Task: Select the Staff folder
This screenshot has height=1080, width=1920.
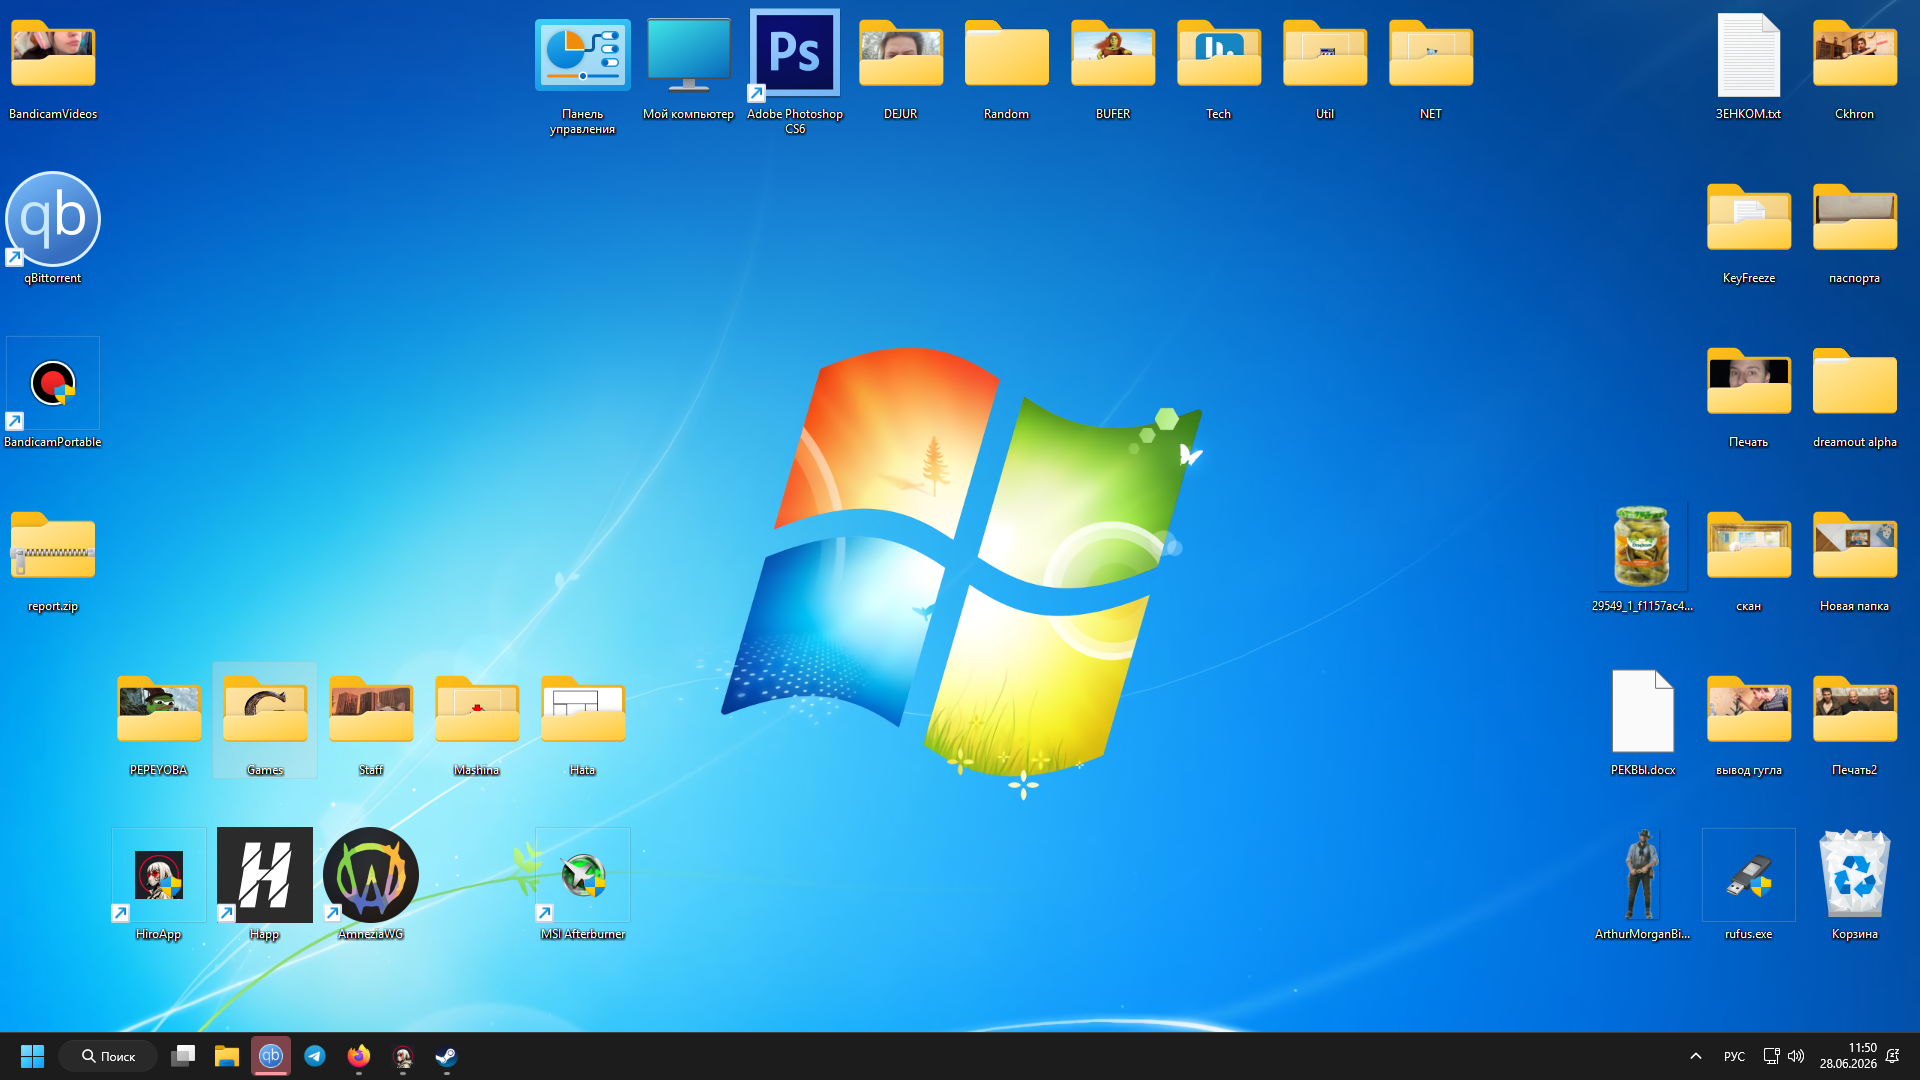Action: tap(371, 722)
